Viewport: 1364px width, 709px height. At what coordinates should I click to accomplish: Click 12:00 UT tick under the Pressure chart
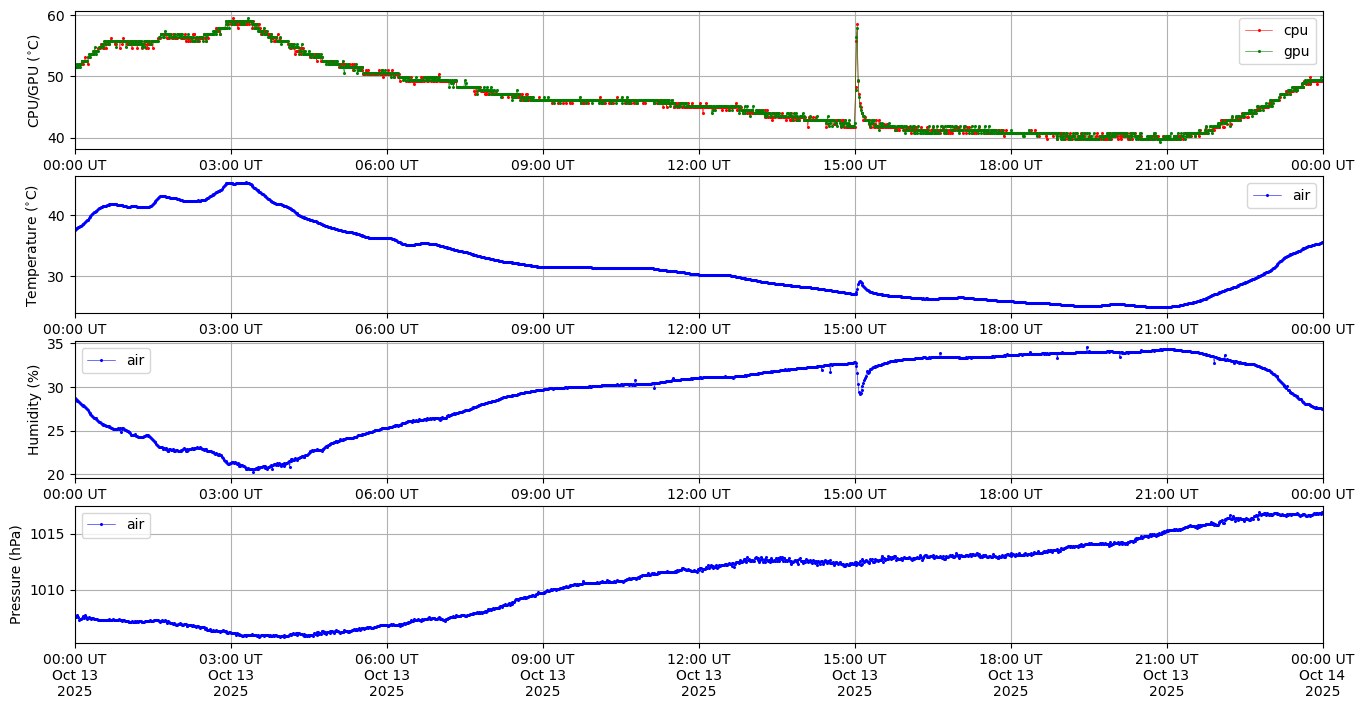pos(698,658)
